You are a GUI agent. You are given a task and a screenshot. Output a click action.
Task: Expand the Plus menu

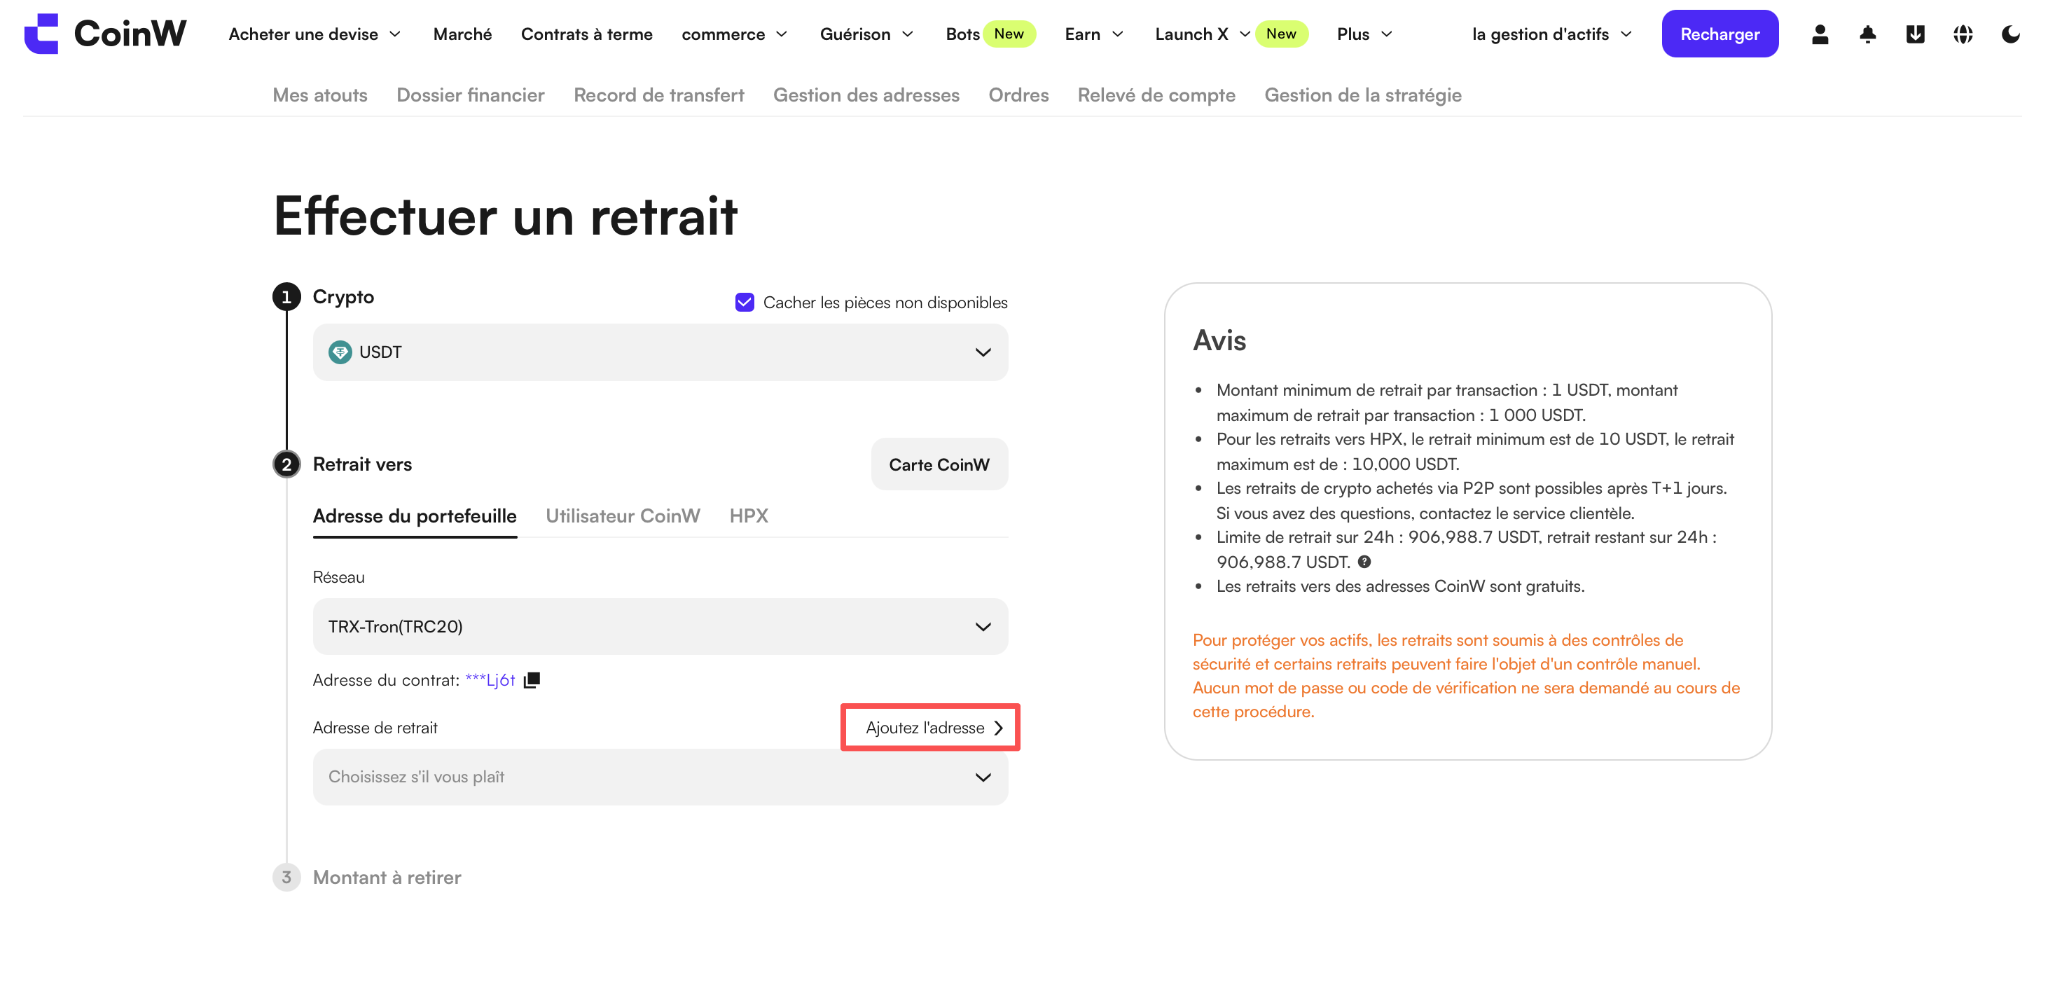pyautogui.click(x=1365, y=34)
